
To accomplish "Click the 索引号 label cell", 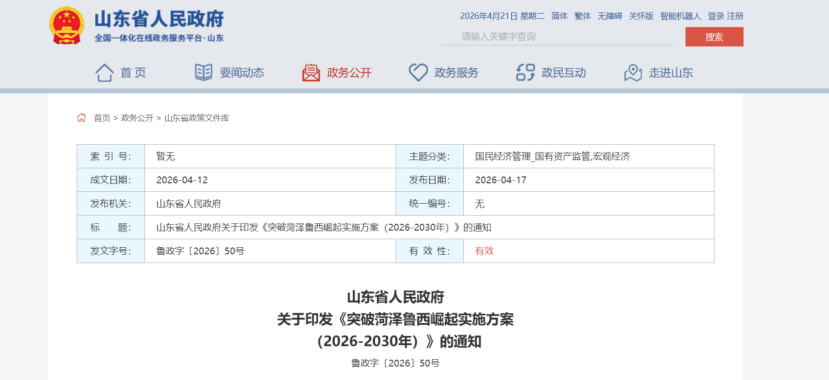I will tap(111, 156).
